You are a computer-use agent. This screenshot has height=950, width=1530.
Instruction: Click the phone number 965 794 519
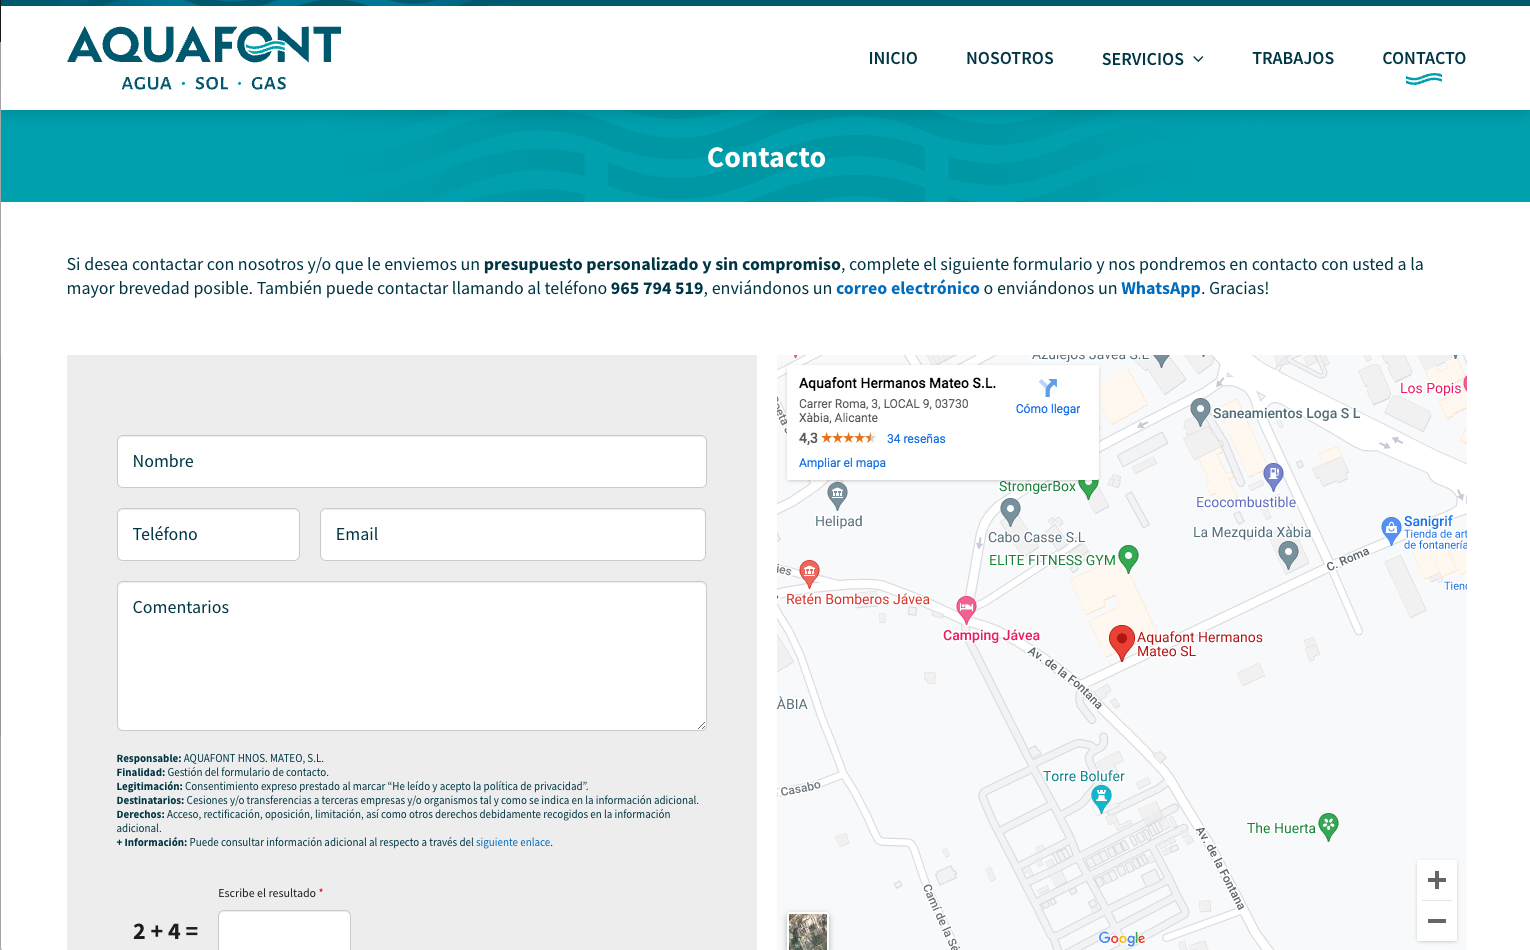657,288
